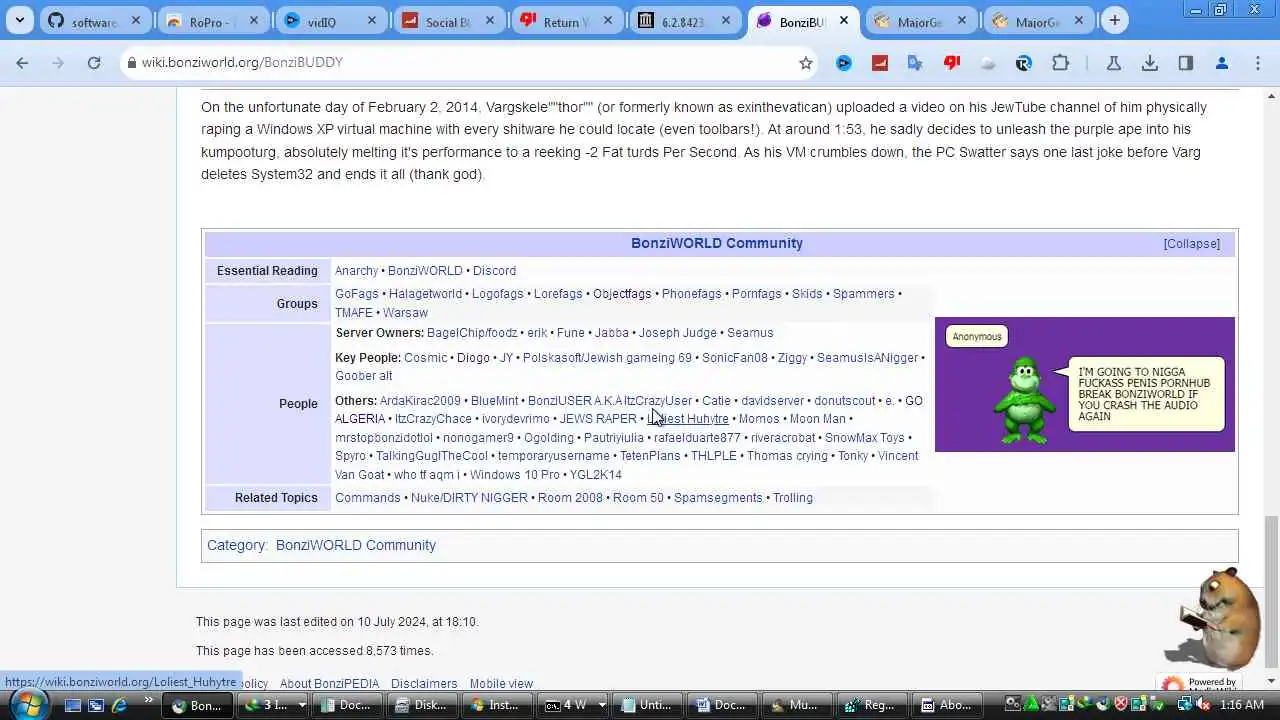Open the vidIQ extension icon in toolbar
Image resolution: width=1280 pixels, height=720 pixels.
[x=844, y=63]
